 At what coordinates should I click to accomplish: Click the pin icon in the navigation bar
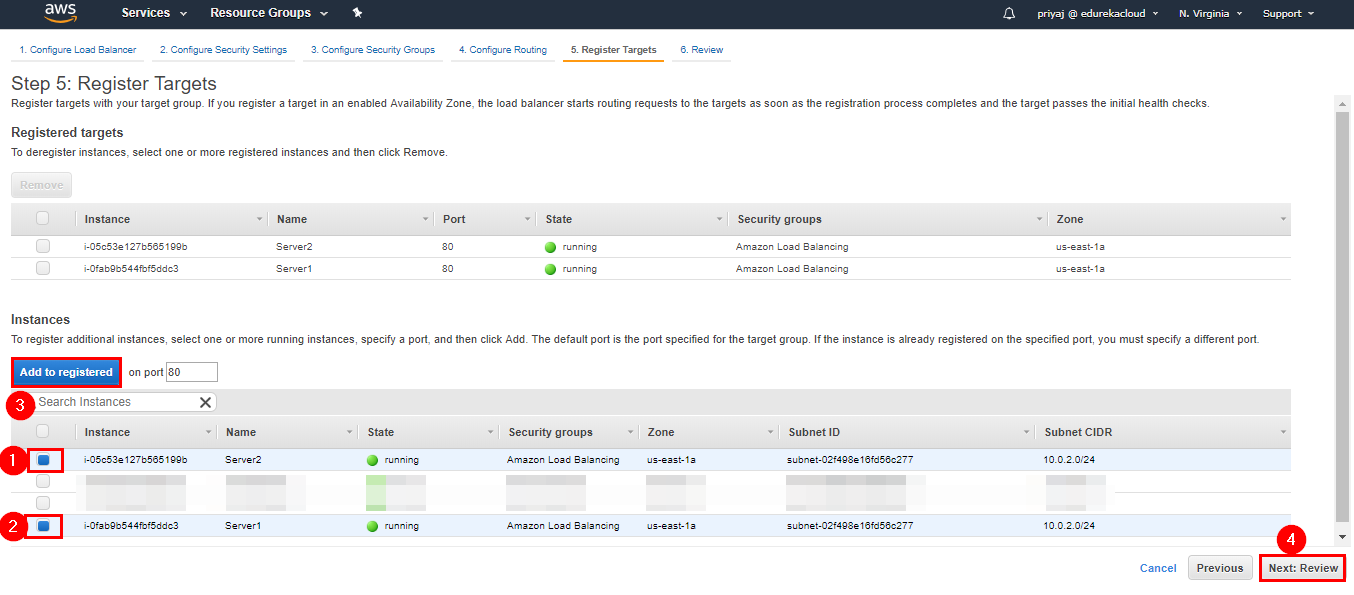357,13
